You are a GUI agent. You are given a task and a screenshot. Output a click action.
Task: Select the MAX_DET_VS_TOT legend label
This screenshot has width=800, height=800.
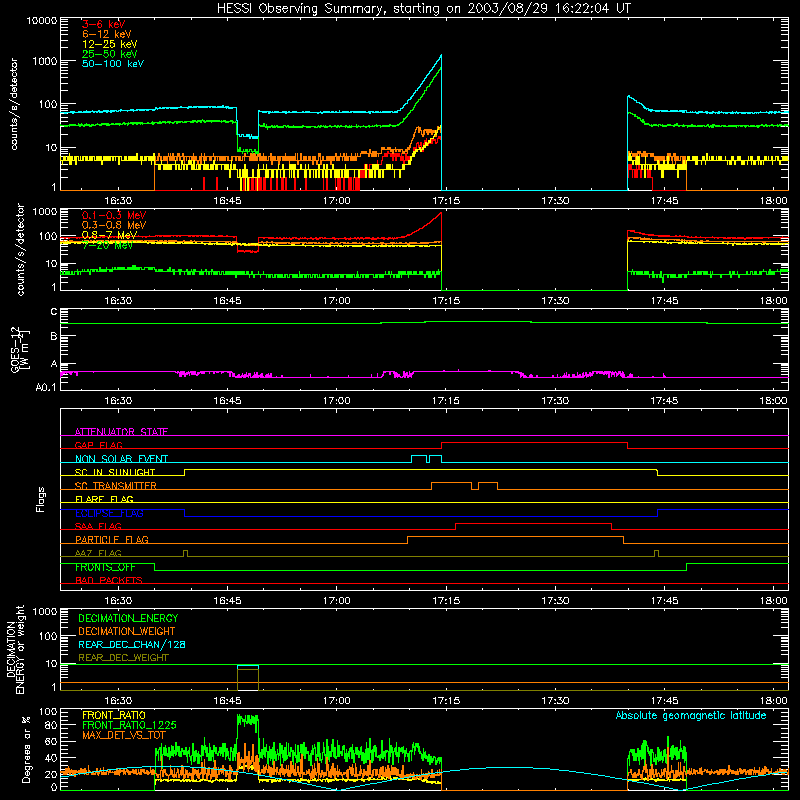click(x=124, y=735)
